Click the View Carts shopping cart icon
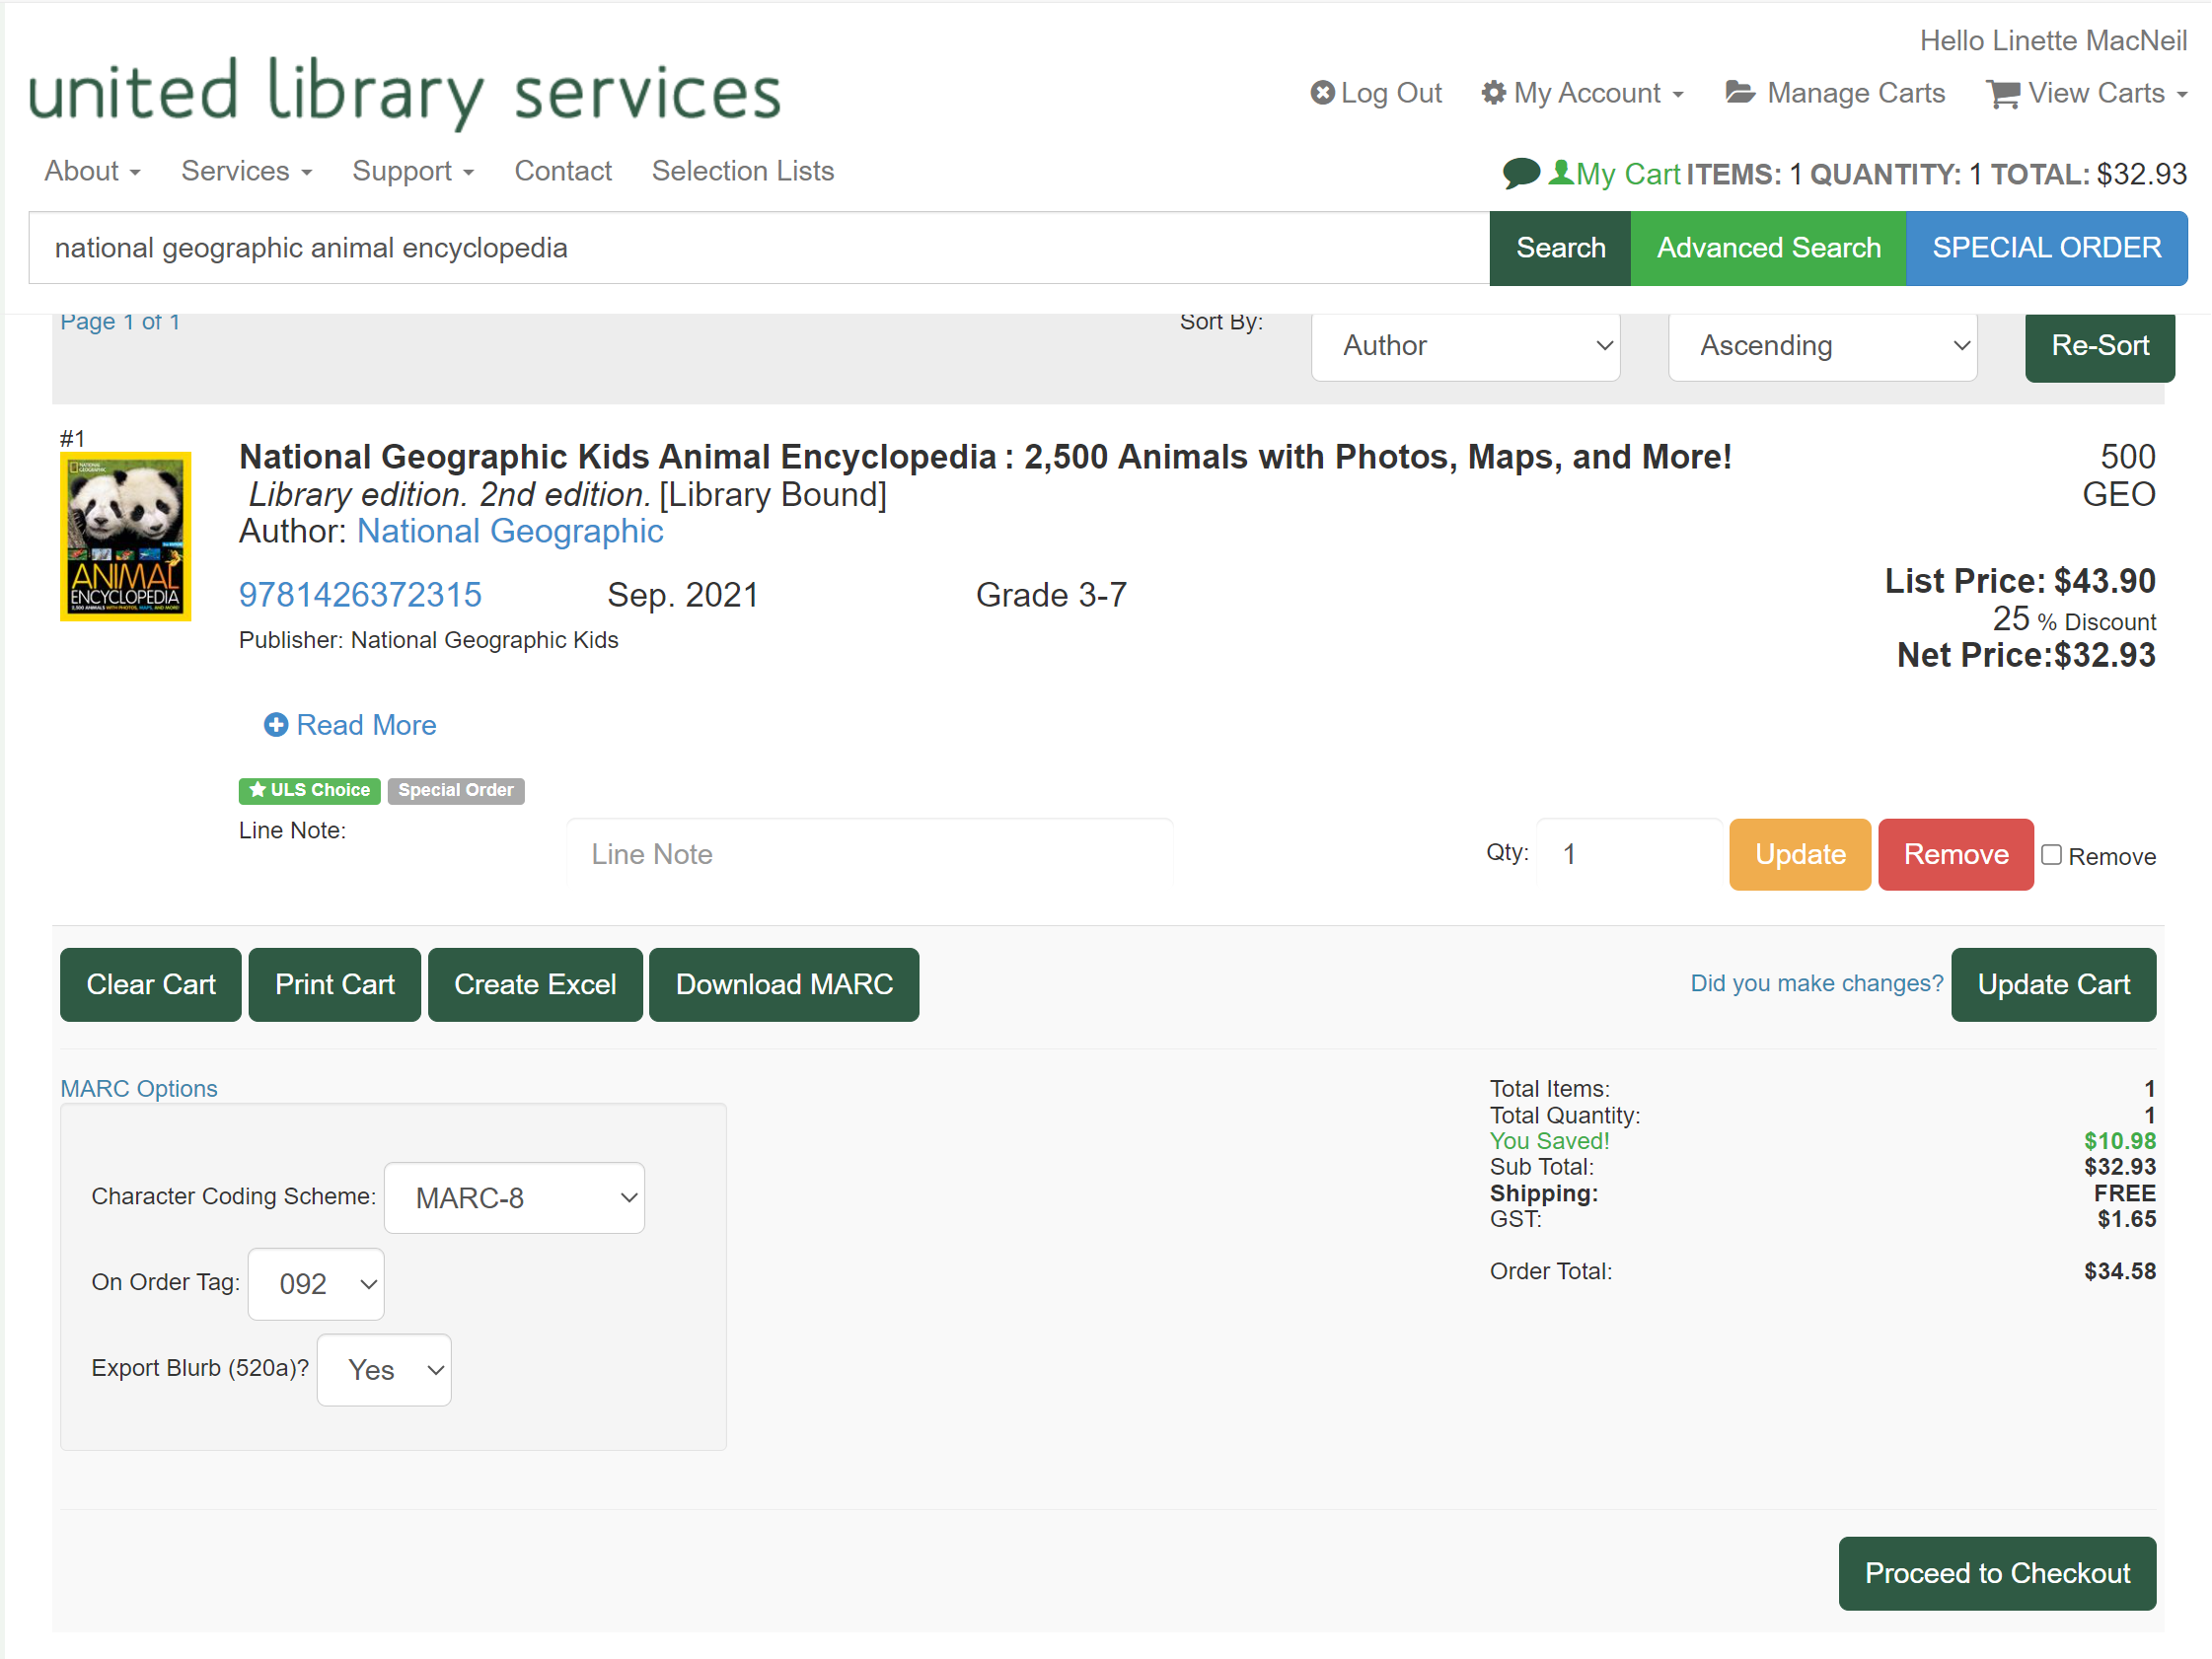This screenshot has width=2212, height=1659. click(2003, 94)
